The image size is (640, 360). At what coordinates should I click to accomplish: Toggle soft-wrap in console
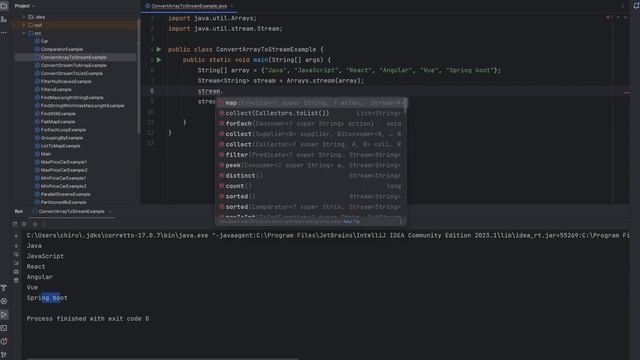(x=16, y=254)
